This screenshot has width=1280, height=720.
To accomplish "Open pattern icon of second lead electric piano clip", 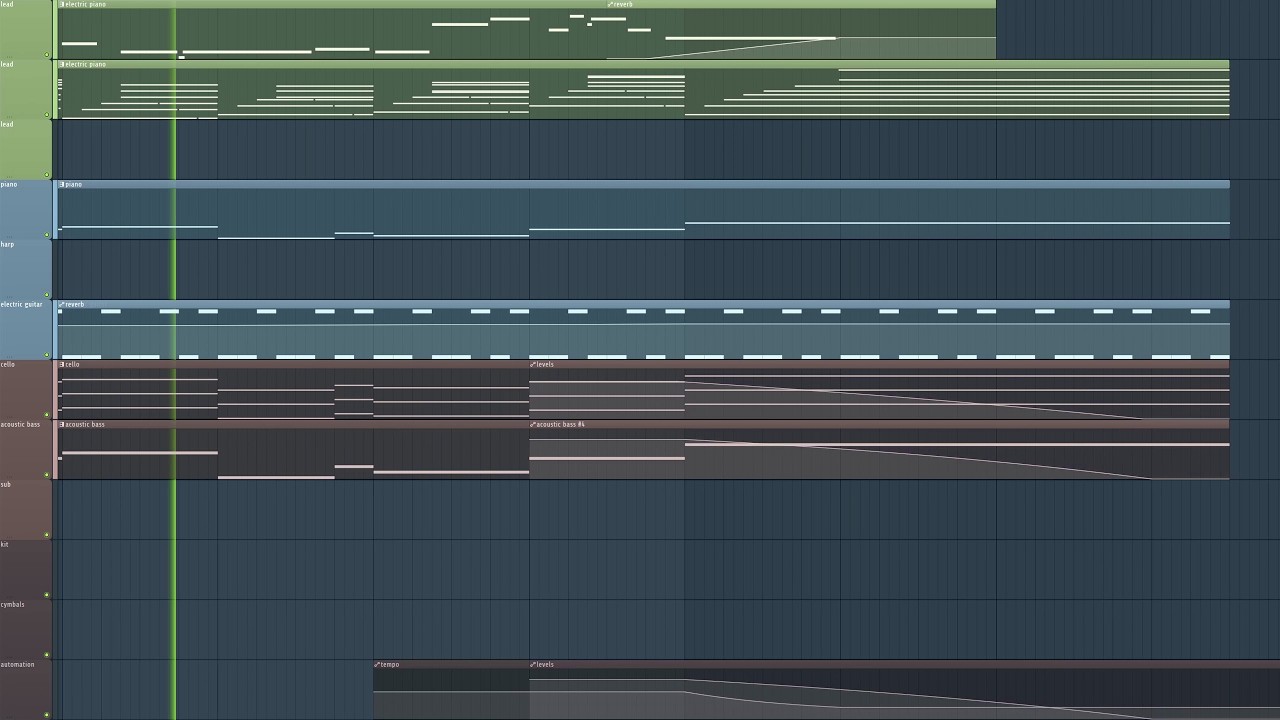I will (62, 64).
